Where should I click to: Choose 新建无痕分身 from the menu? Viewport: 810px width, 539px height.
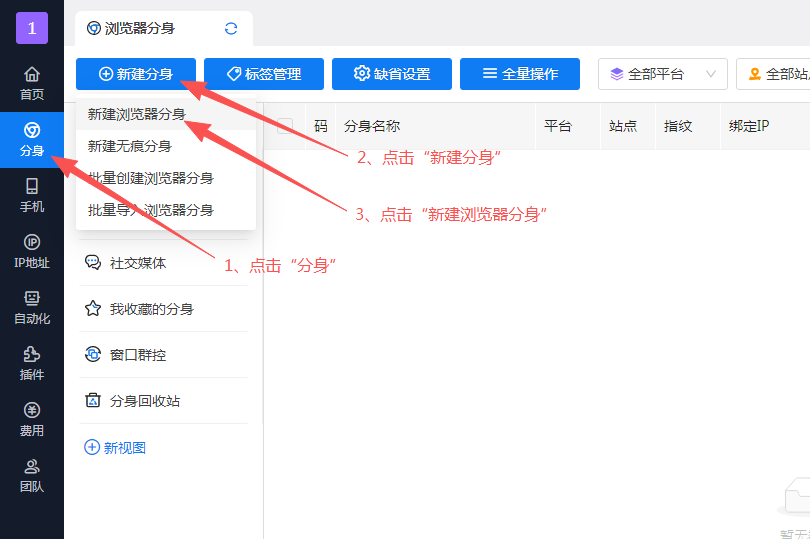pos(166,146)
